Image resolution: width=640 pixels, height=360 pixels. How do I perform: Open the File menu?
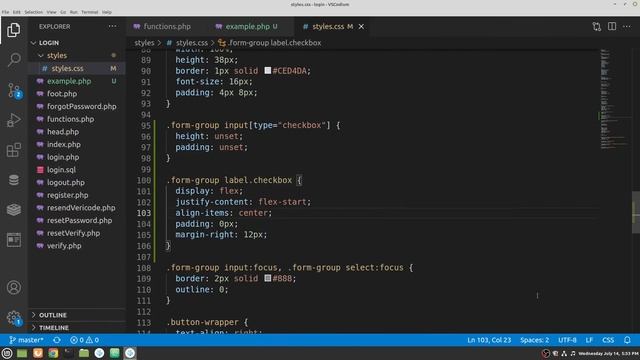click(5, 12)
